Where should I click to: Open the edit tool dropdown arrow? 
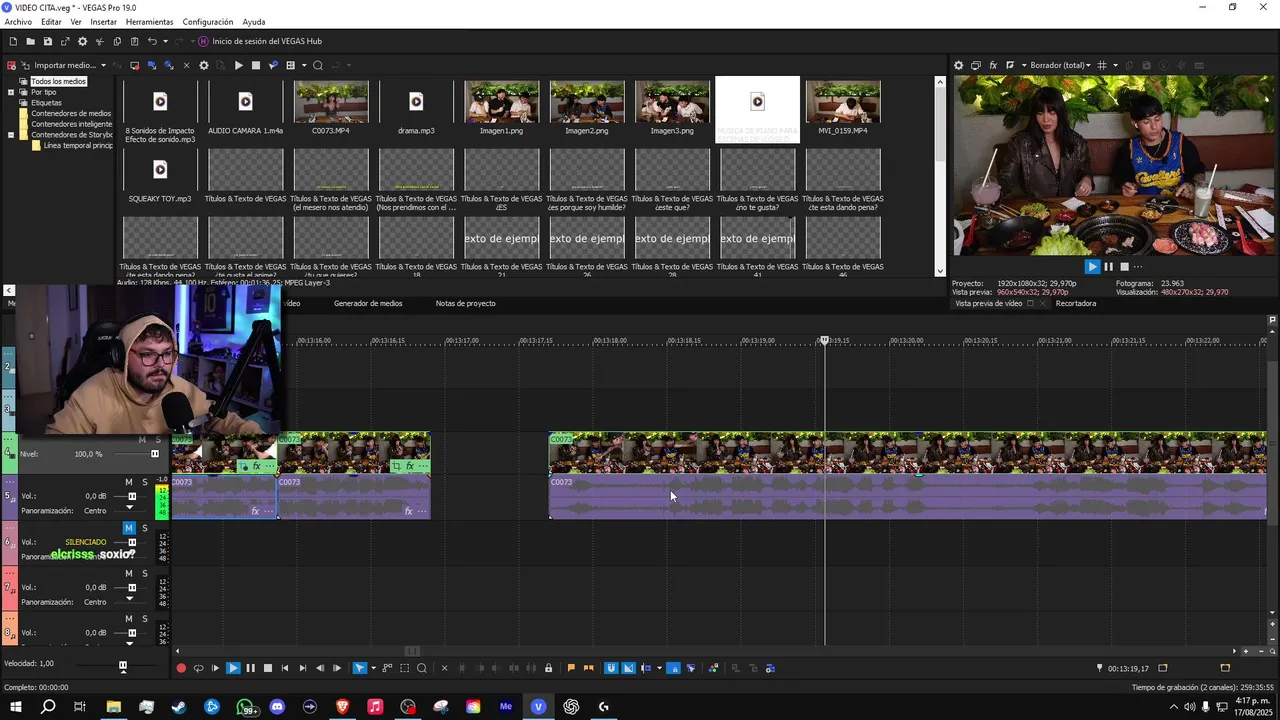(x=372, y=668)
